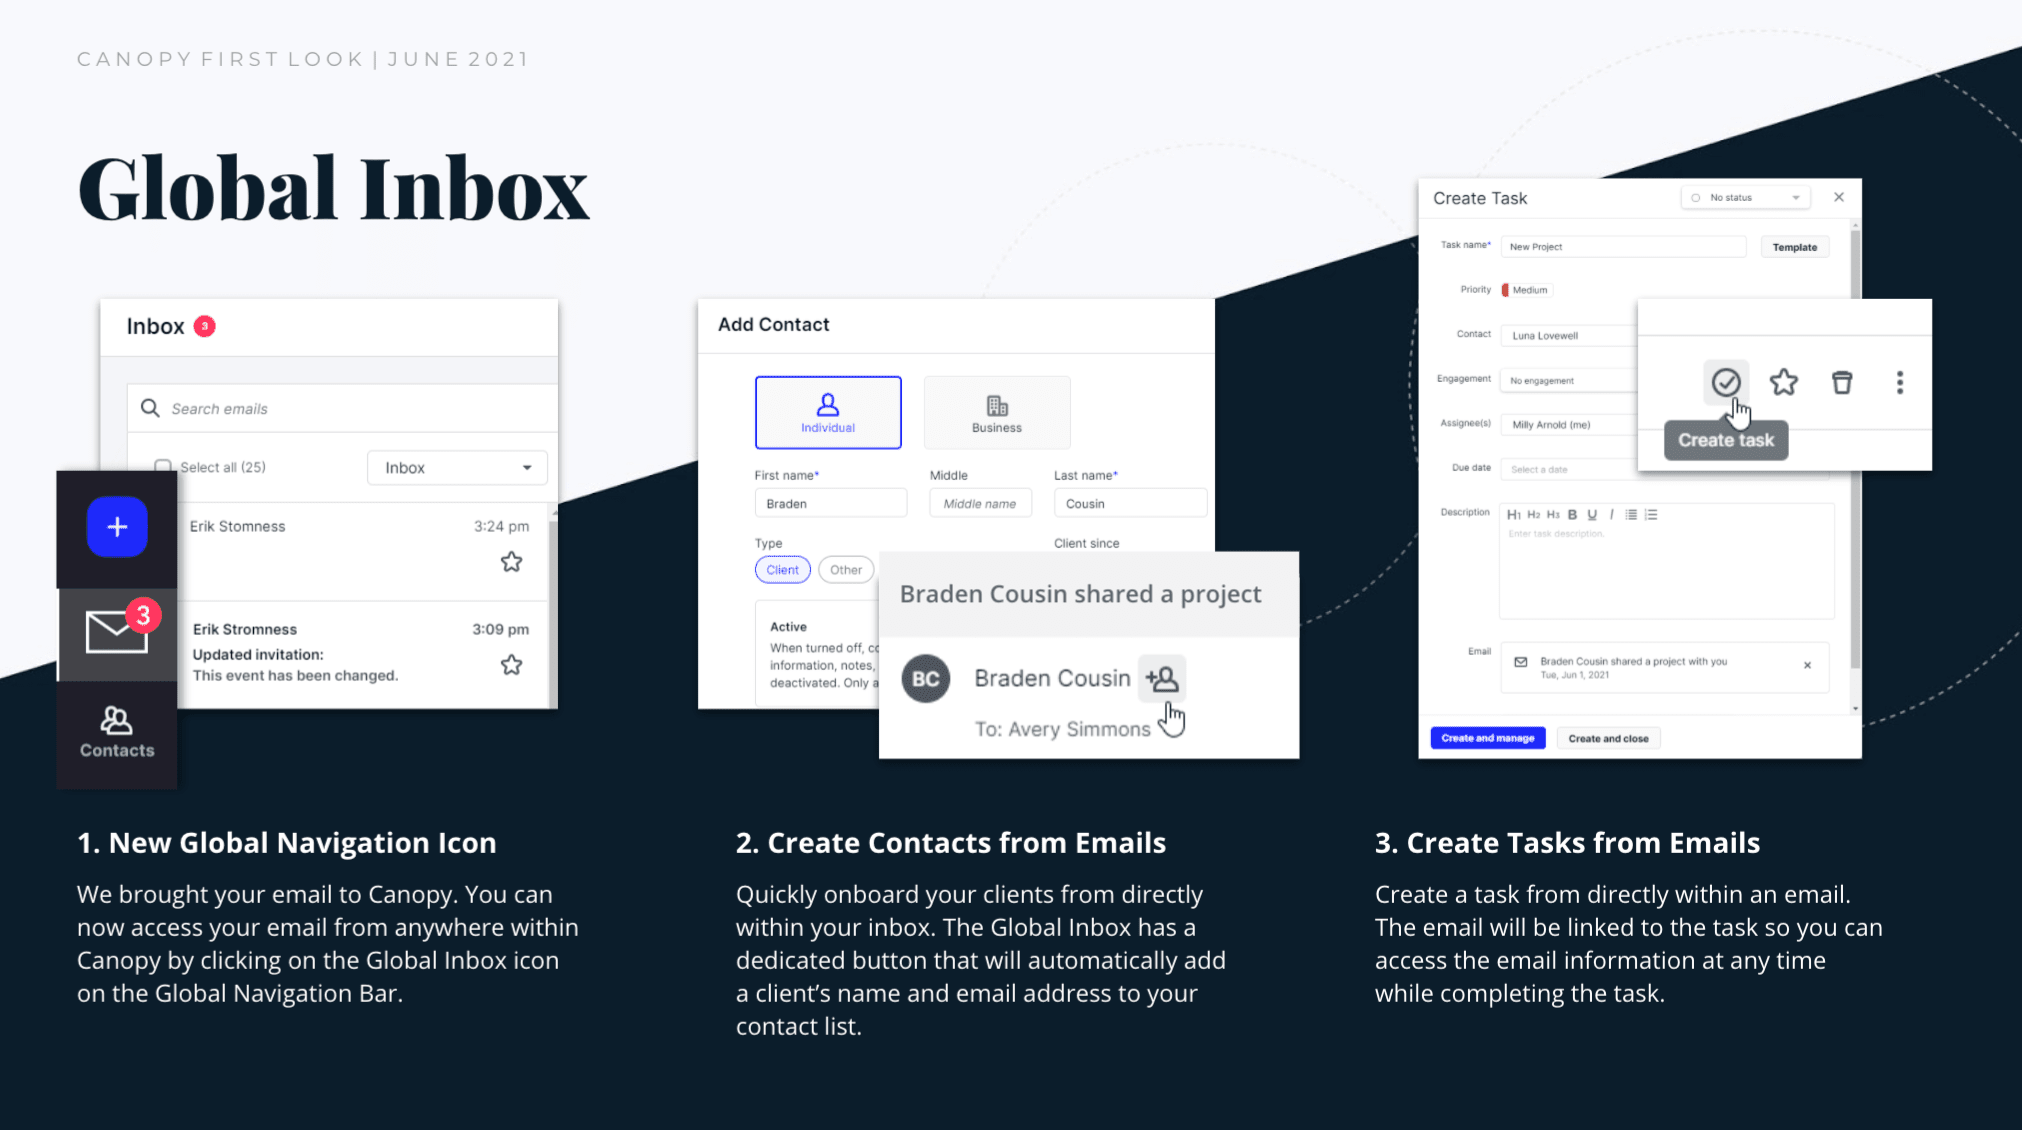Select the Business tab in Add Contact
Screen dimensions: 2022x1130
(x=997, y=408)
